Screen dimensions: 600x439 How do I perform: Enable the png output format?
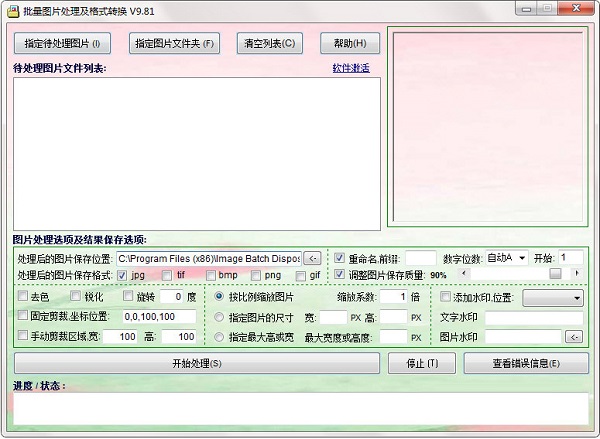point(256,275)
